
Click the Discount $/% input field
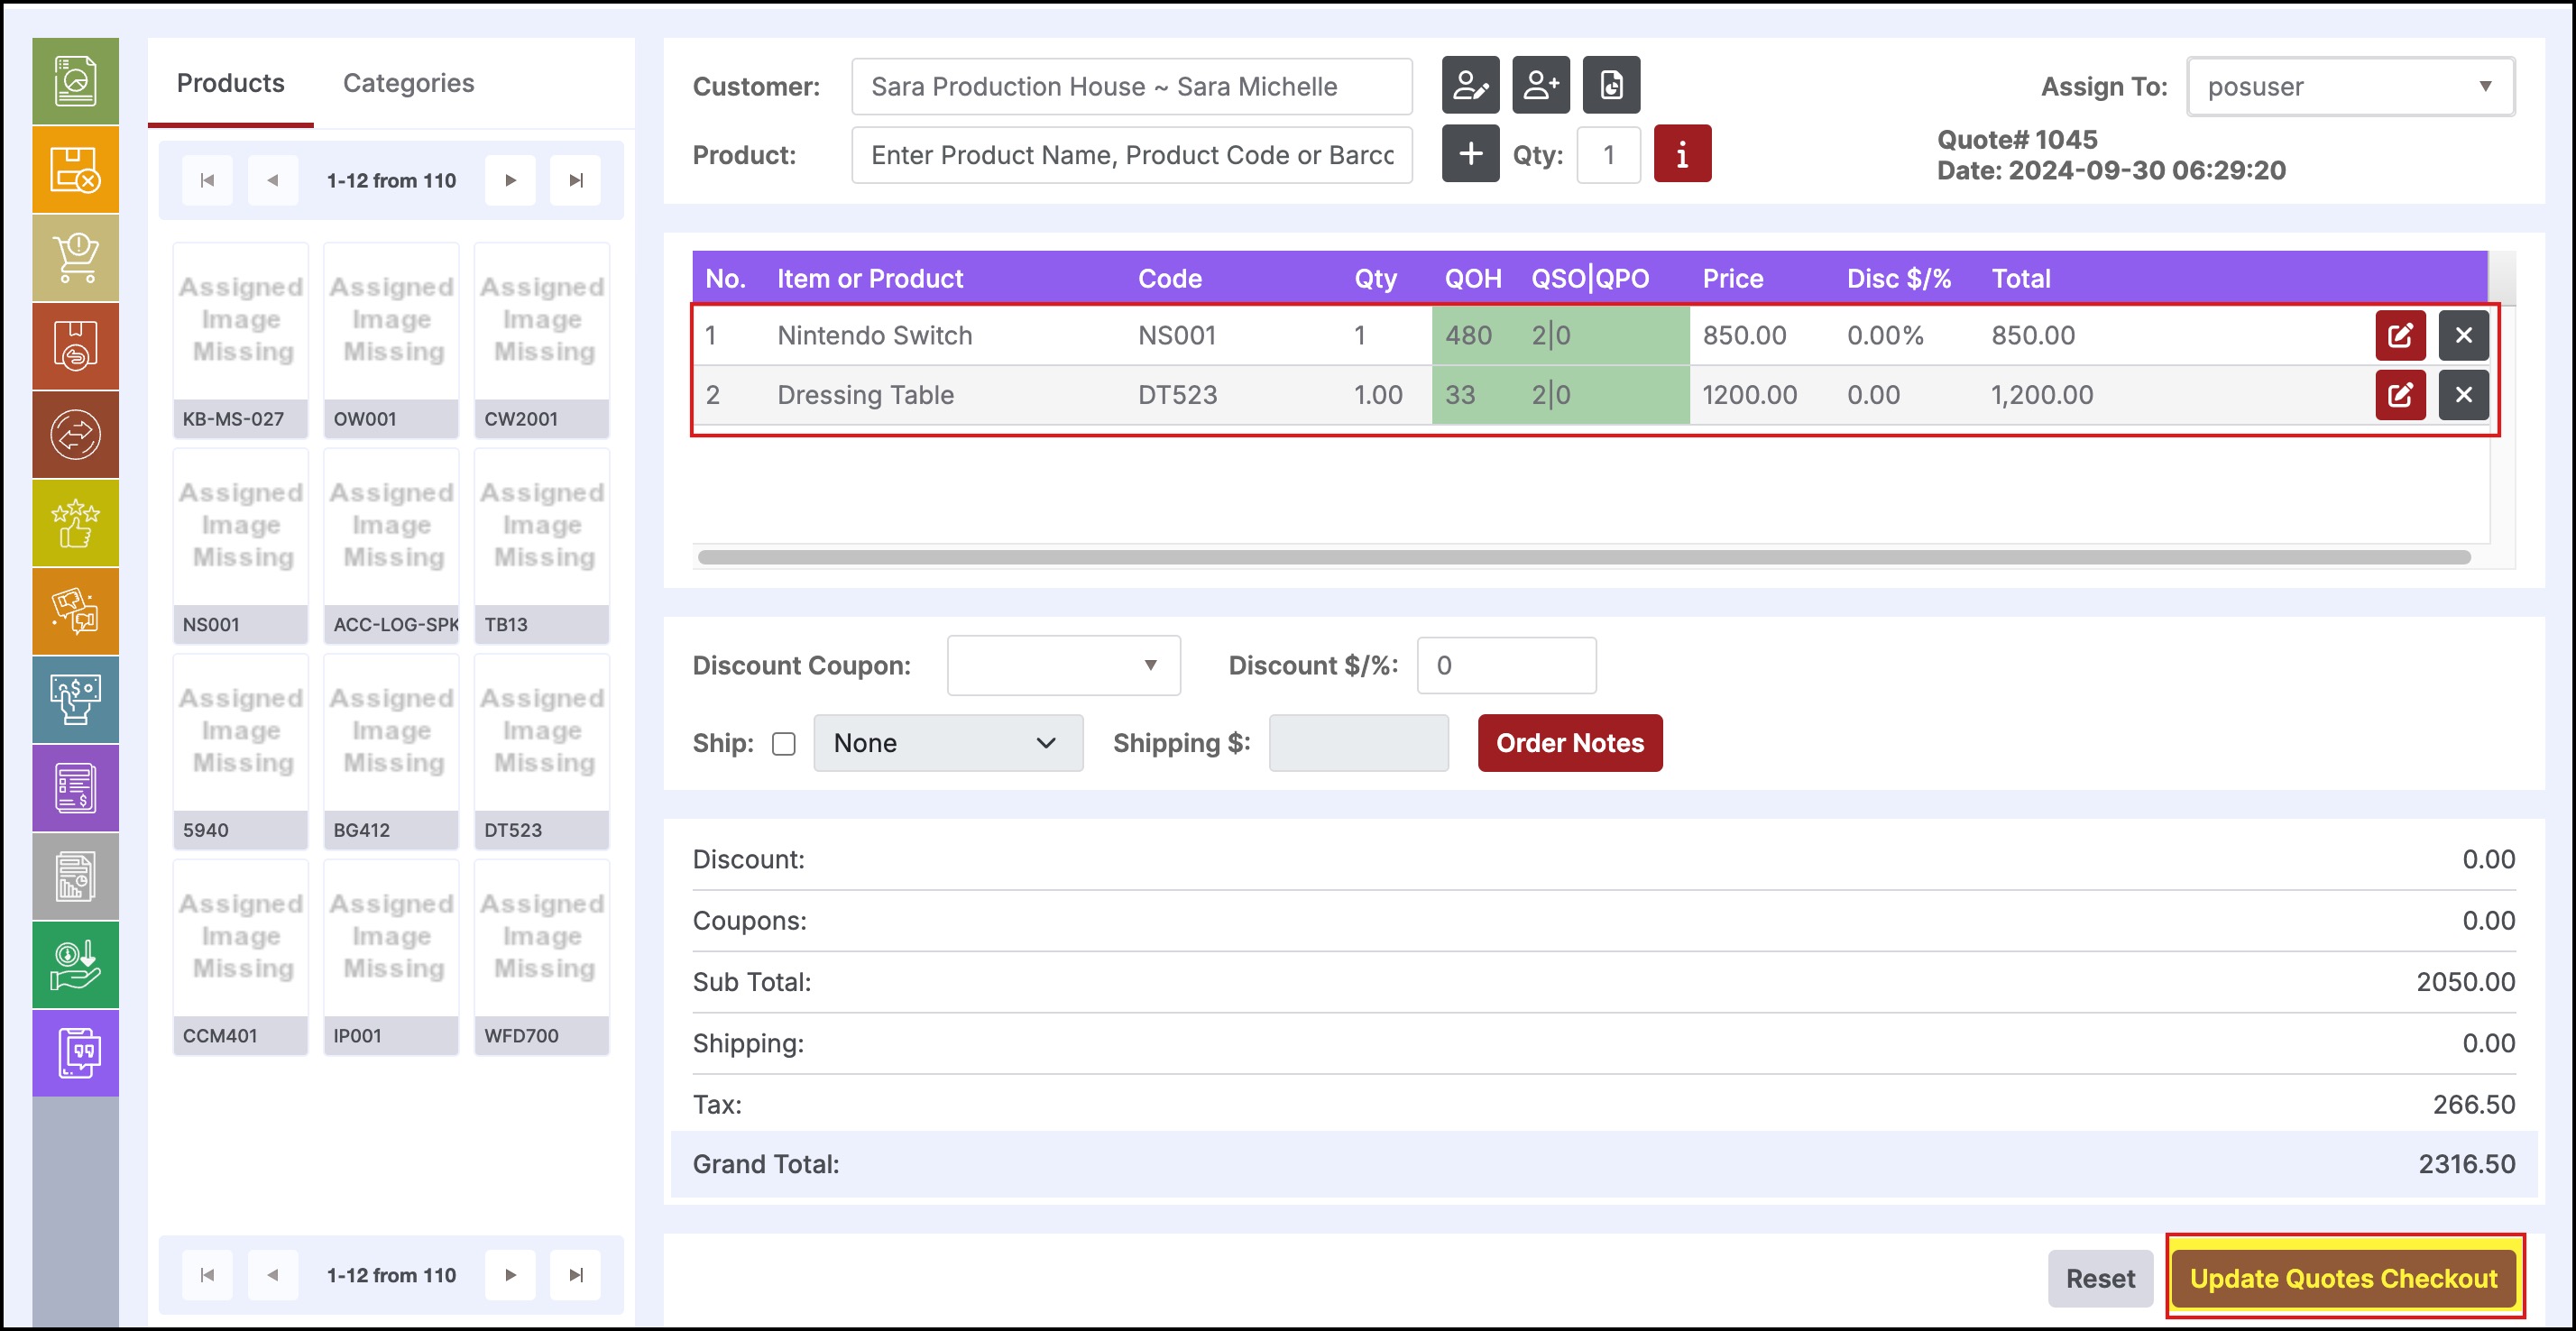click(x=1506, y=665)
